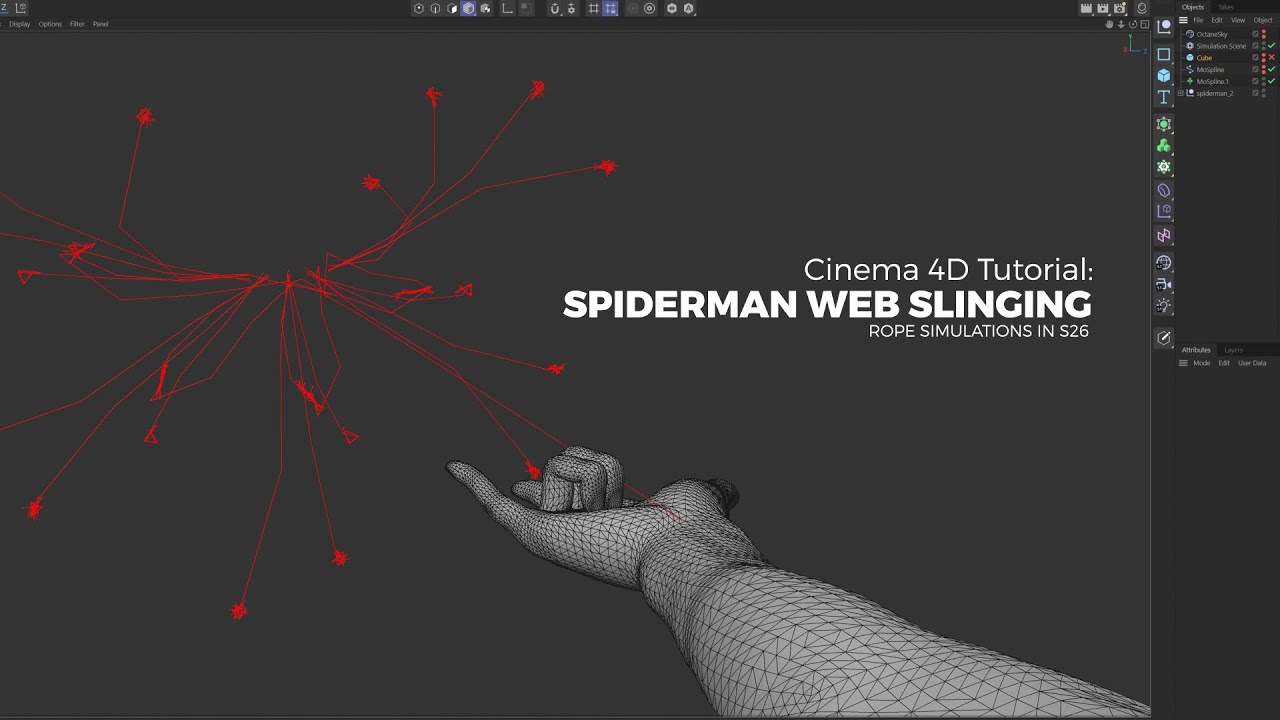Open the snap settings gear icon

pyautogui.click(x=571, y=8)
